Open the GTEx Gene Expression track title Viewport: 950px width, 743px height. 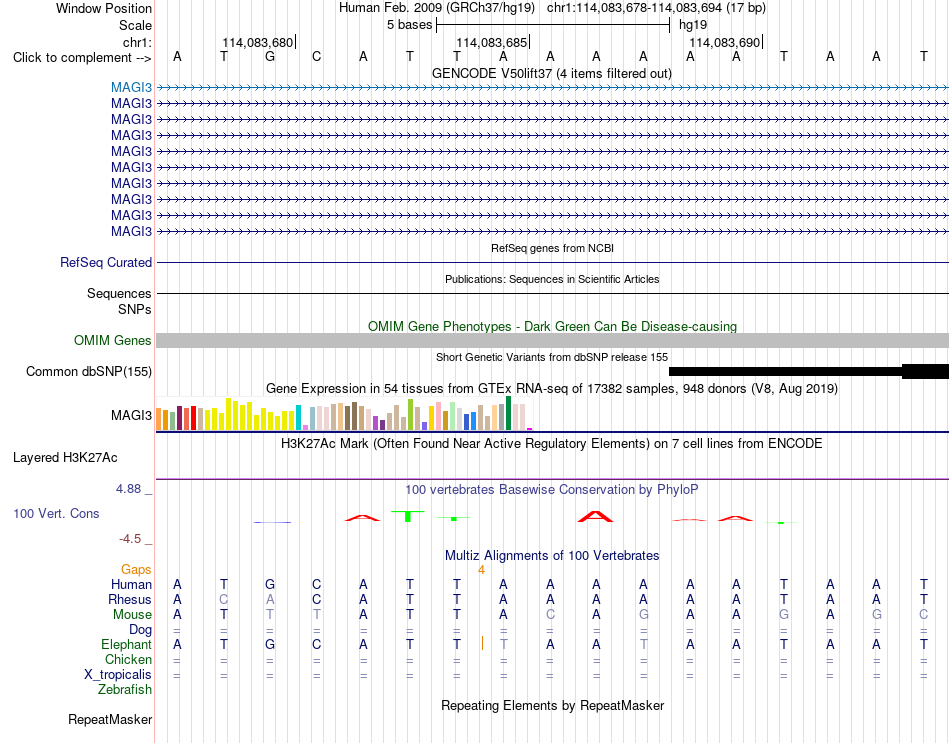point(552,388)
